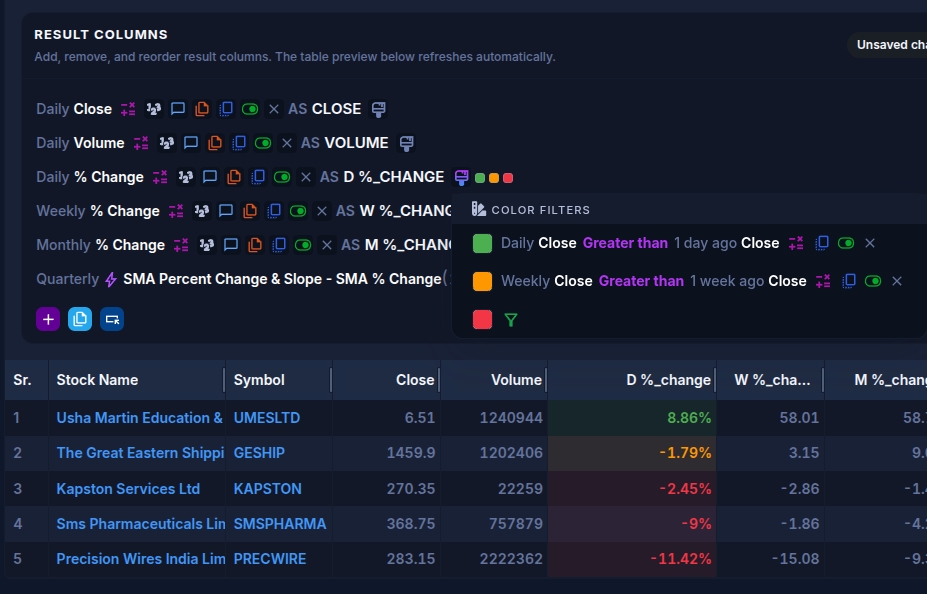Duplicate the Weekly % Change column (blue icon)
The height and width of the screenshot is (594, 927).
(274, 211)
